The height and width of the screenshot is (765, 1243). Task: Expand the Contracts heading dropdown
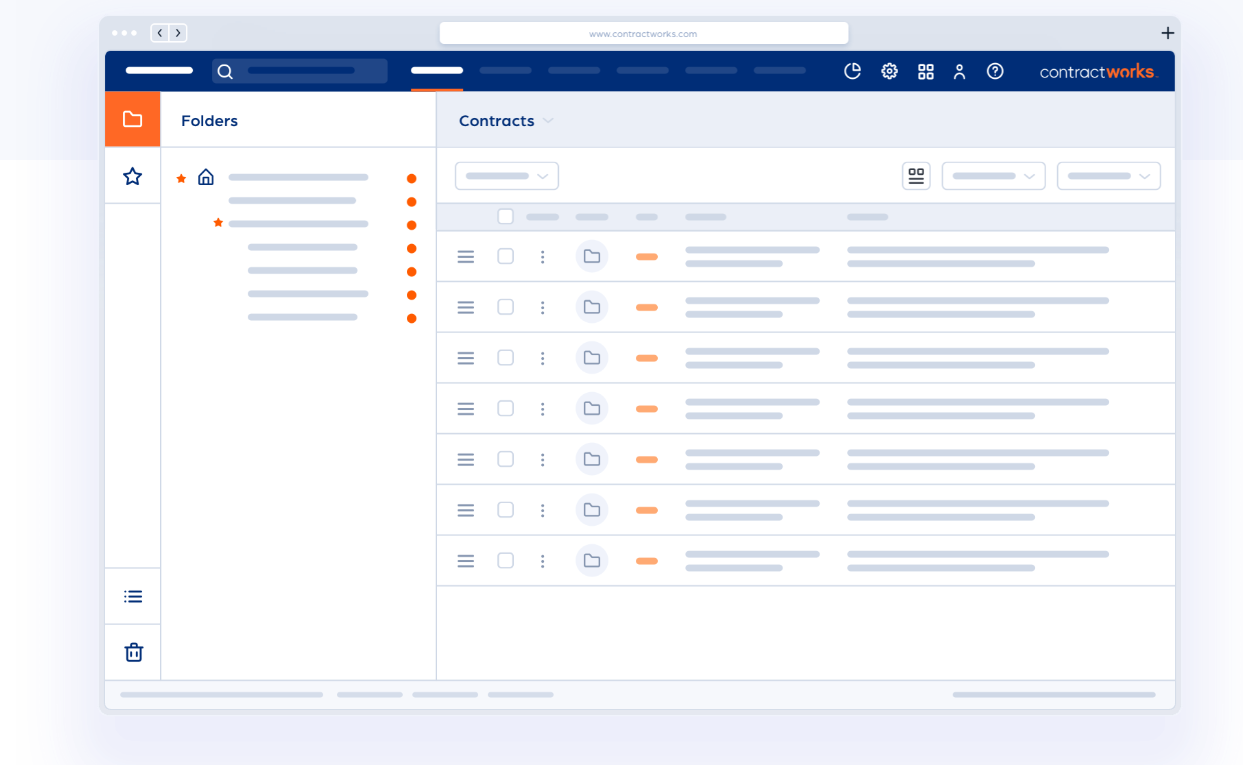[548, 120]
